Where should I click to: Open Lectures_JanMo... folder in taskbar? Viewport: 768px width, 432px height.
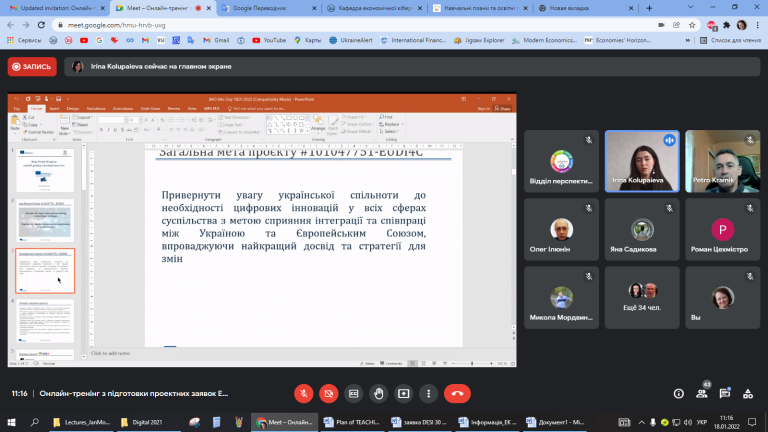pos(82,422)
